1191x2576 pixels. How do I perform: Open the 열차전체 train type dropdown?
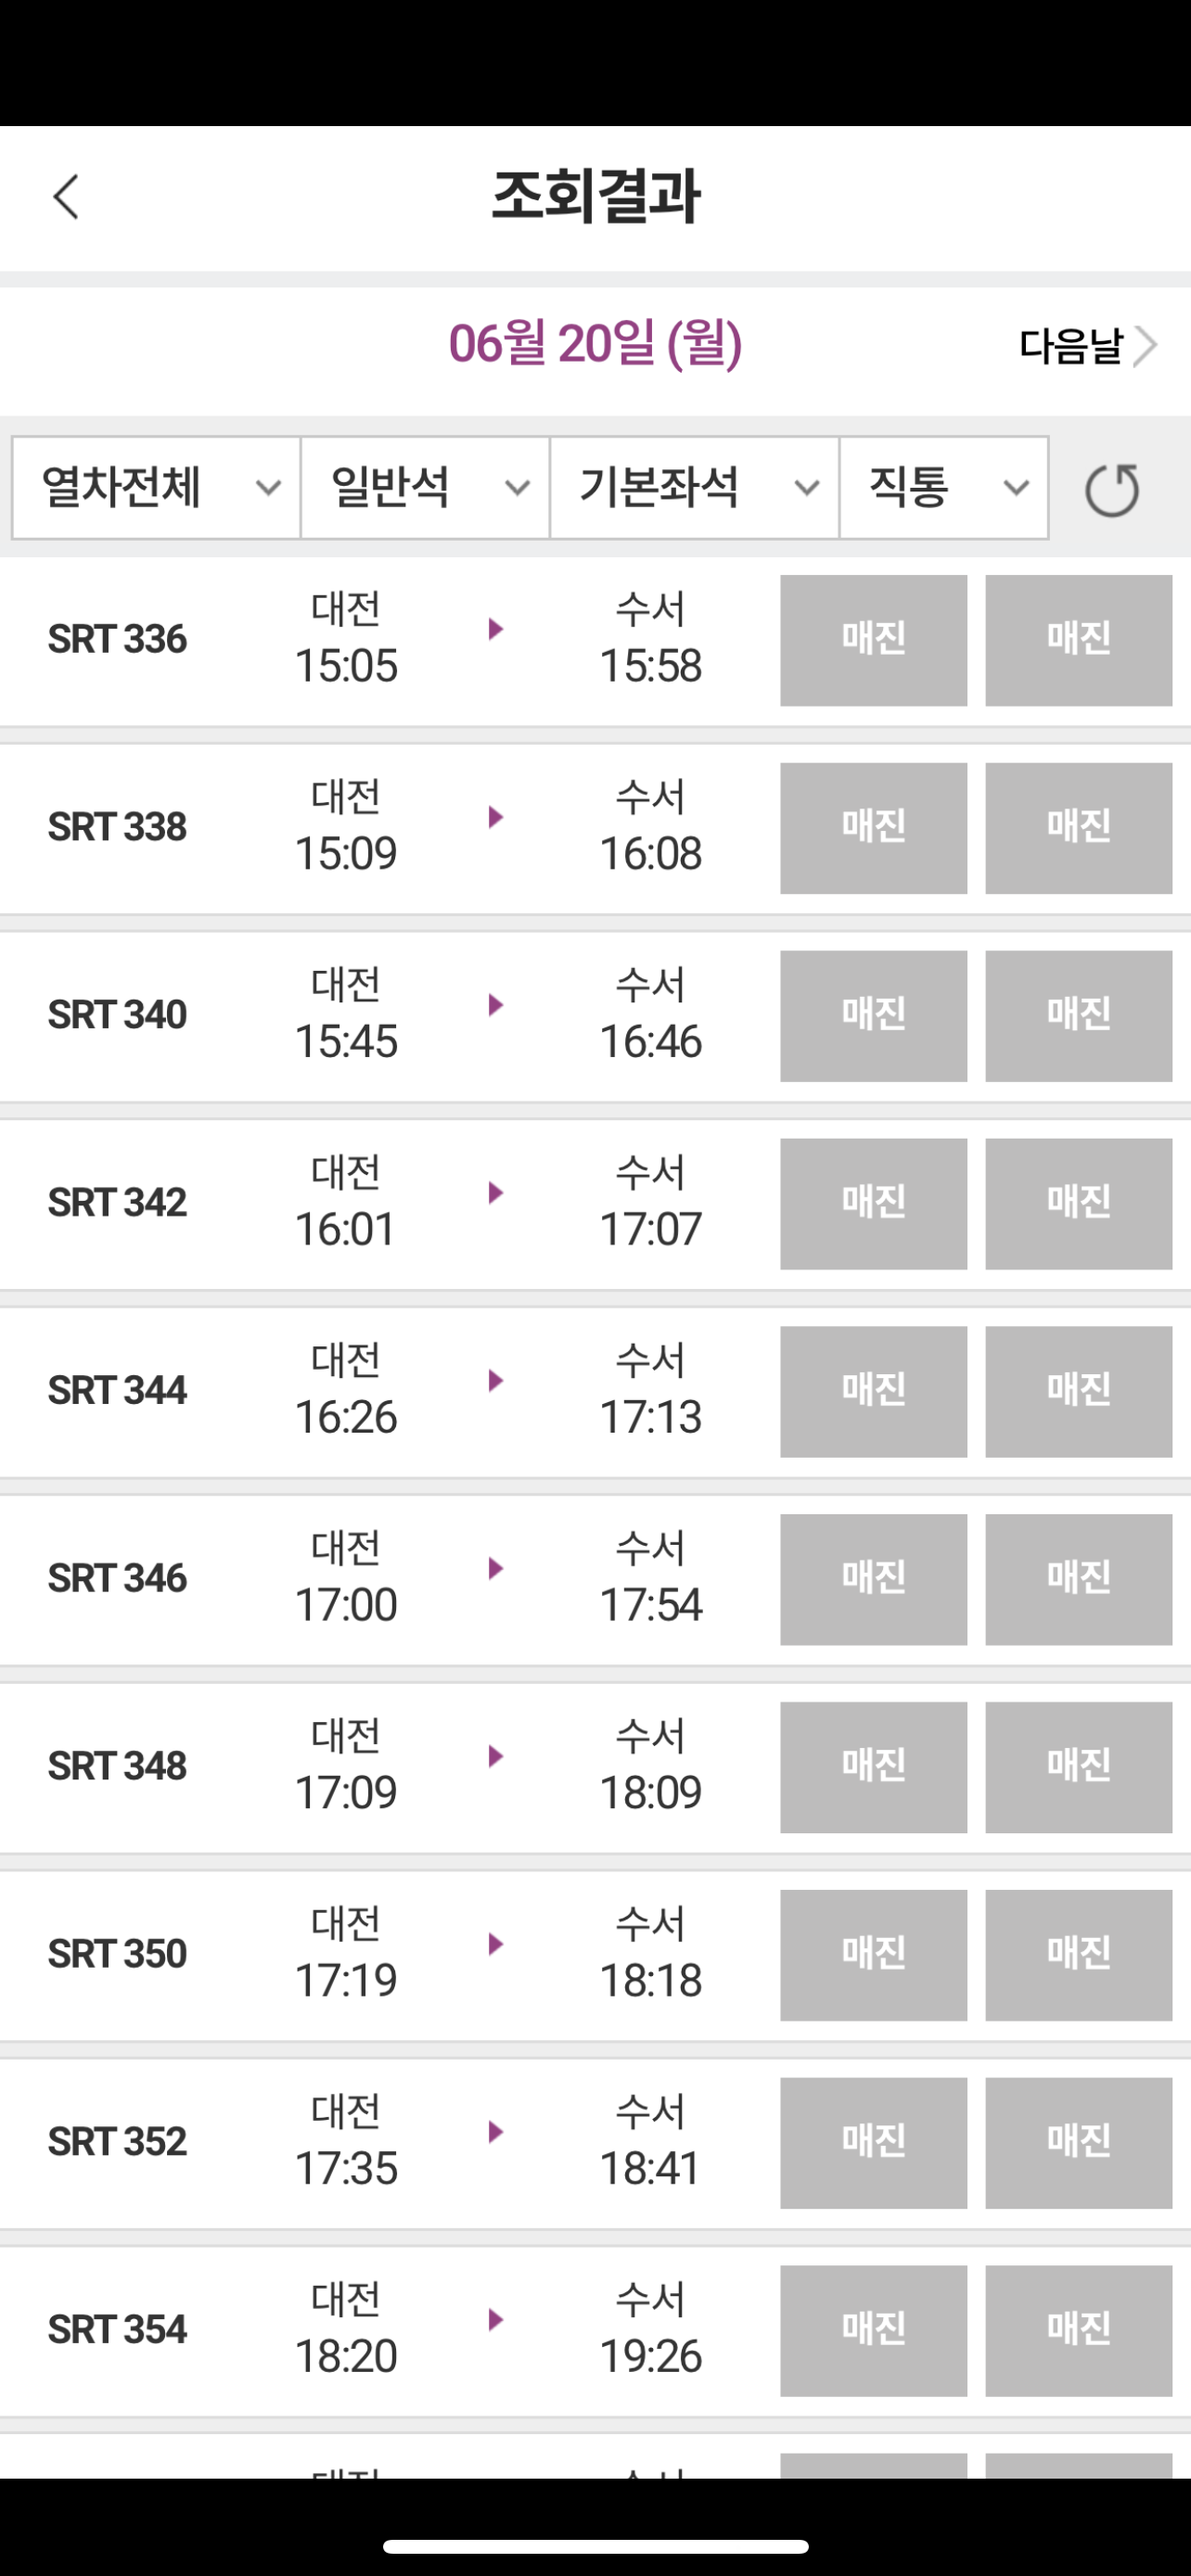[x=156, y=488]
